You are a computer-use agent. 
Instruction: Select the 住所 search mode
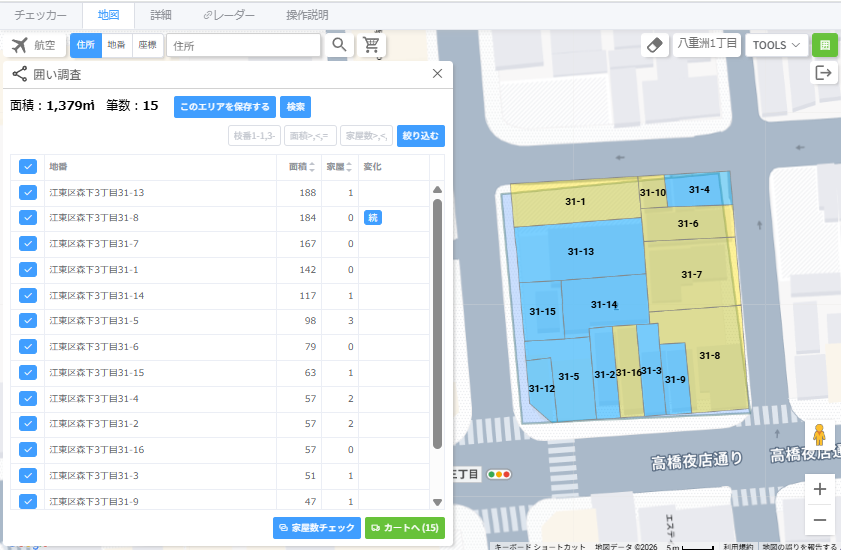86,45
